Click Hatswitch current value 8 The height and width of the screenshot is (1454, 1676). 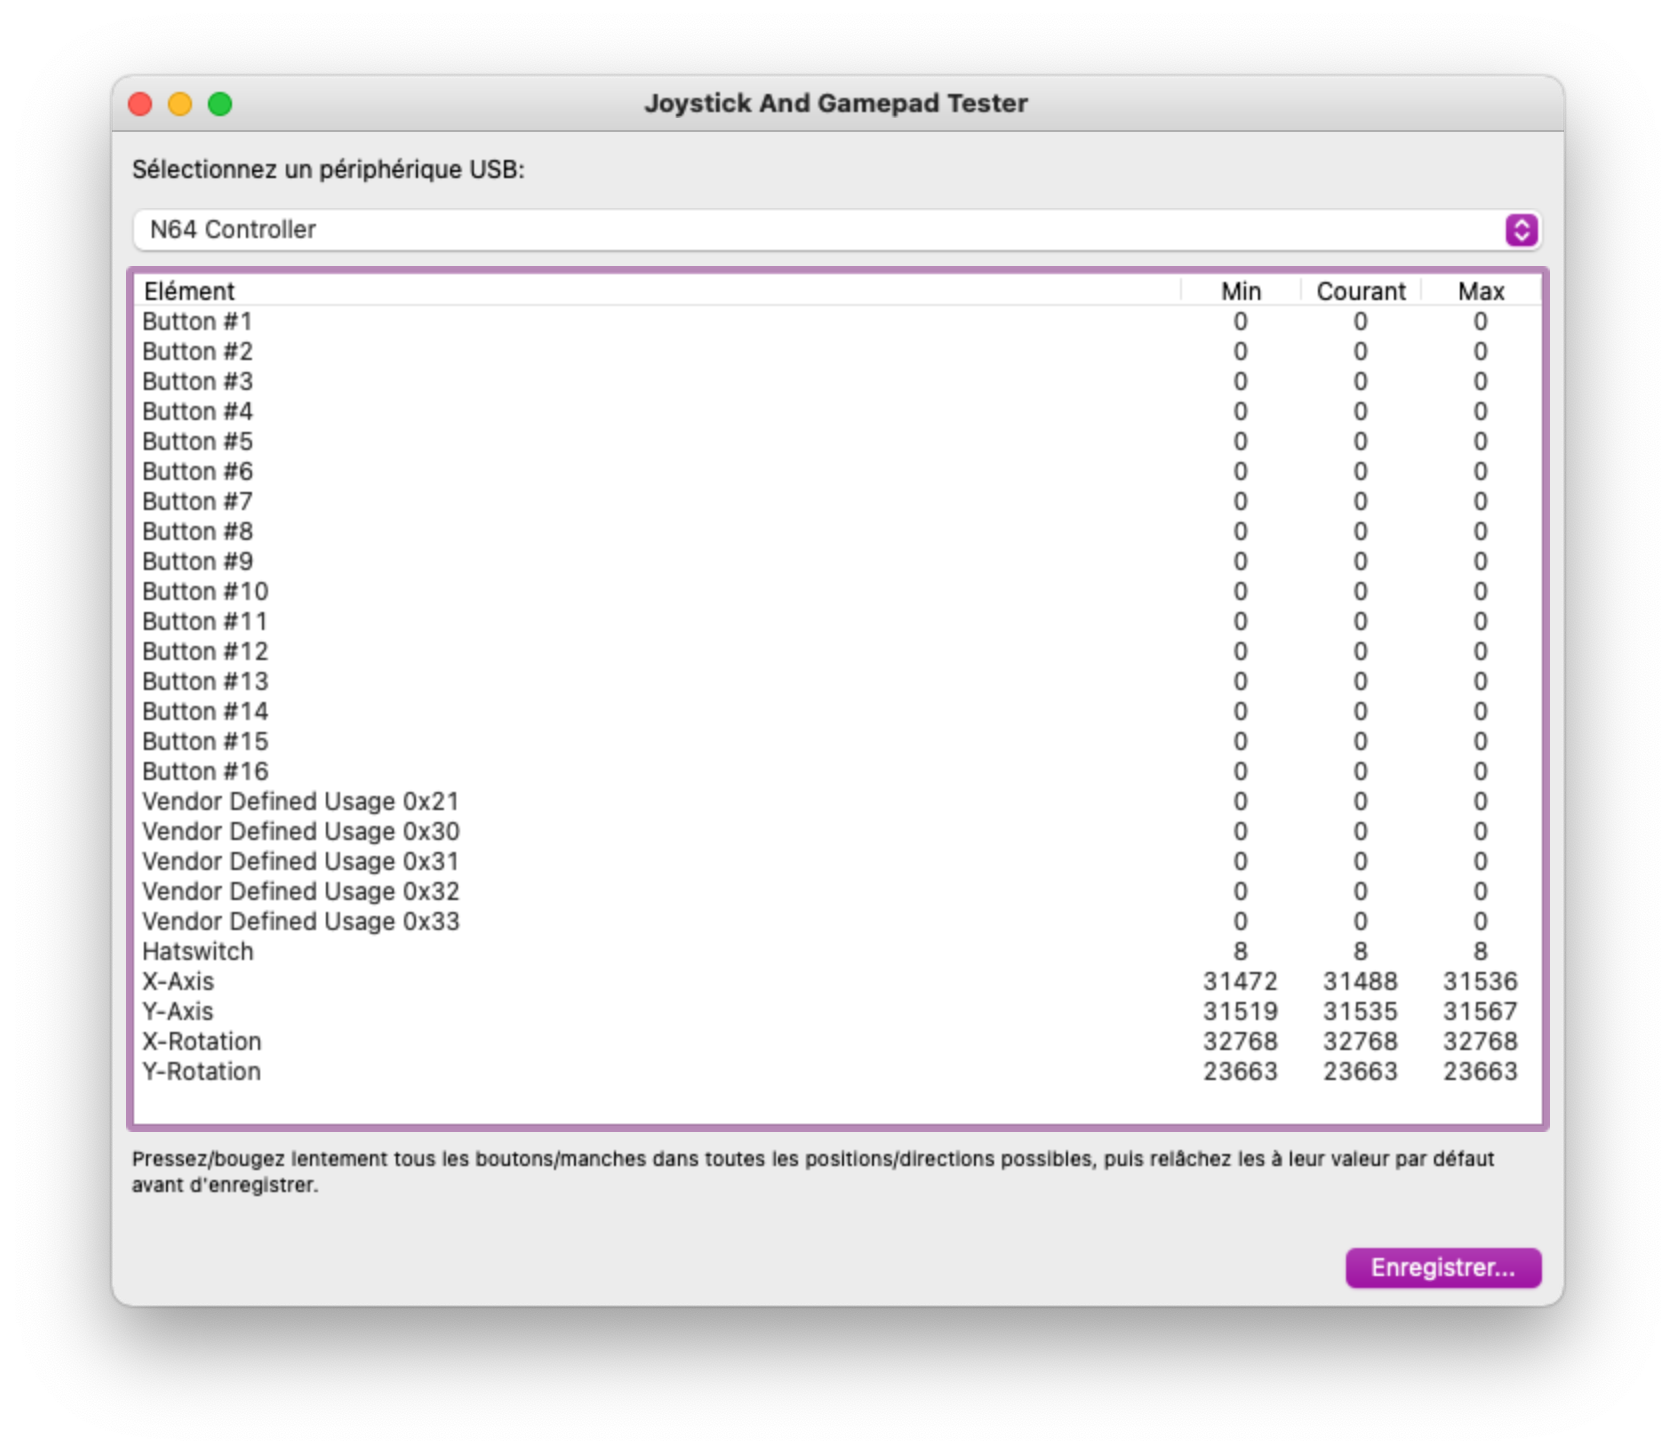1360,951
